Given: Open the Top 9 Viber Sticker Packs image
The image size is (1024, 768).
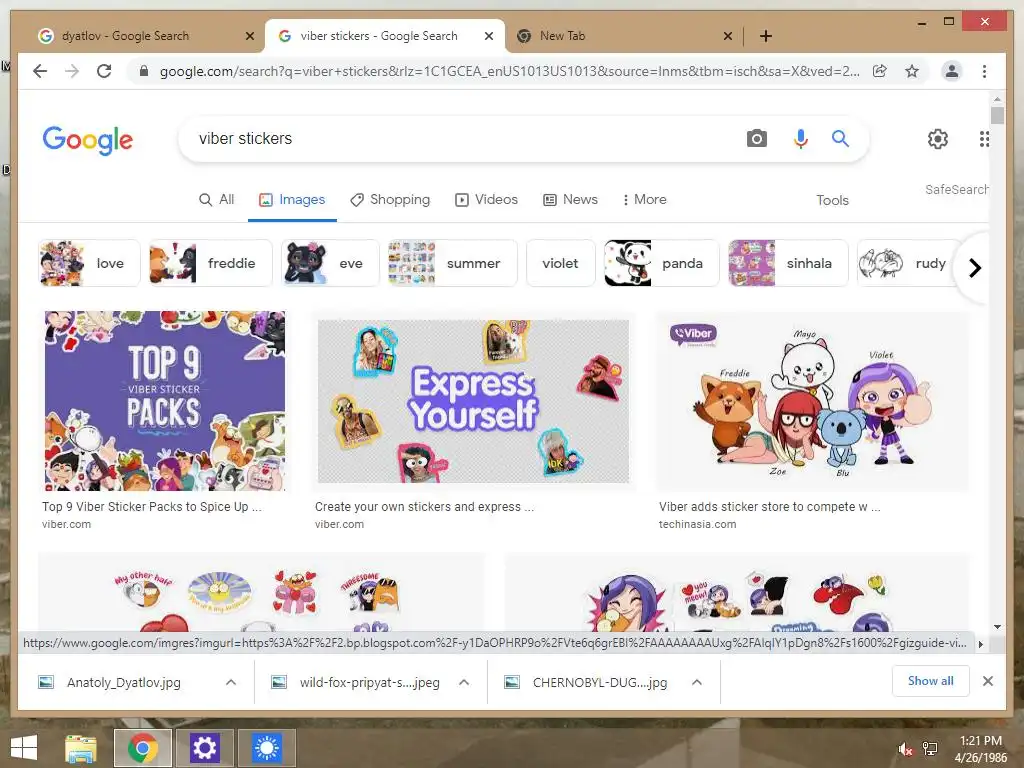Looking at the screenshot, I should tap(165, 400).
